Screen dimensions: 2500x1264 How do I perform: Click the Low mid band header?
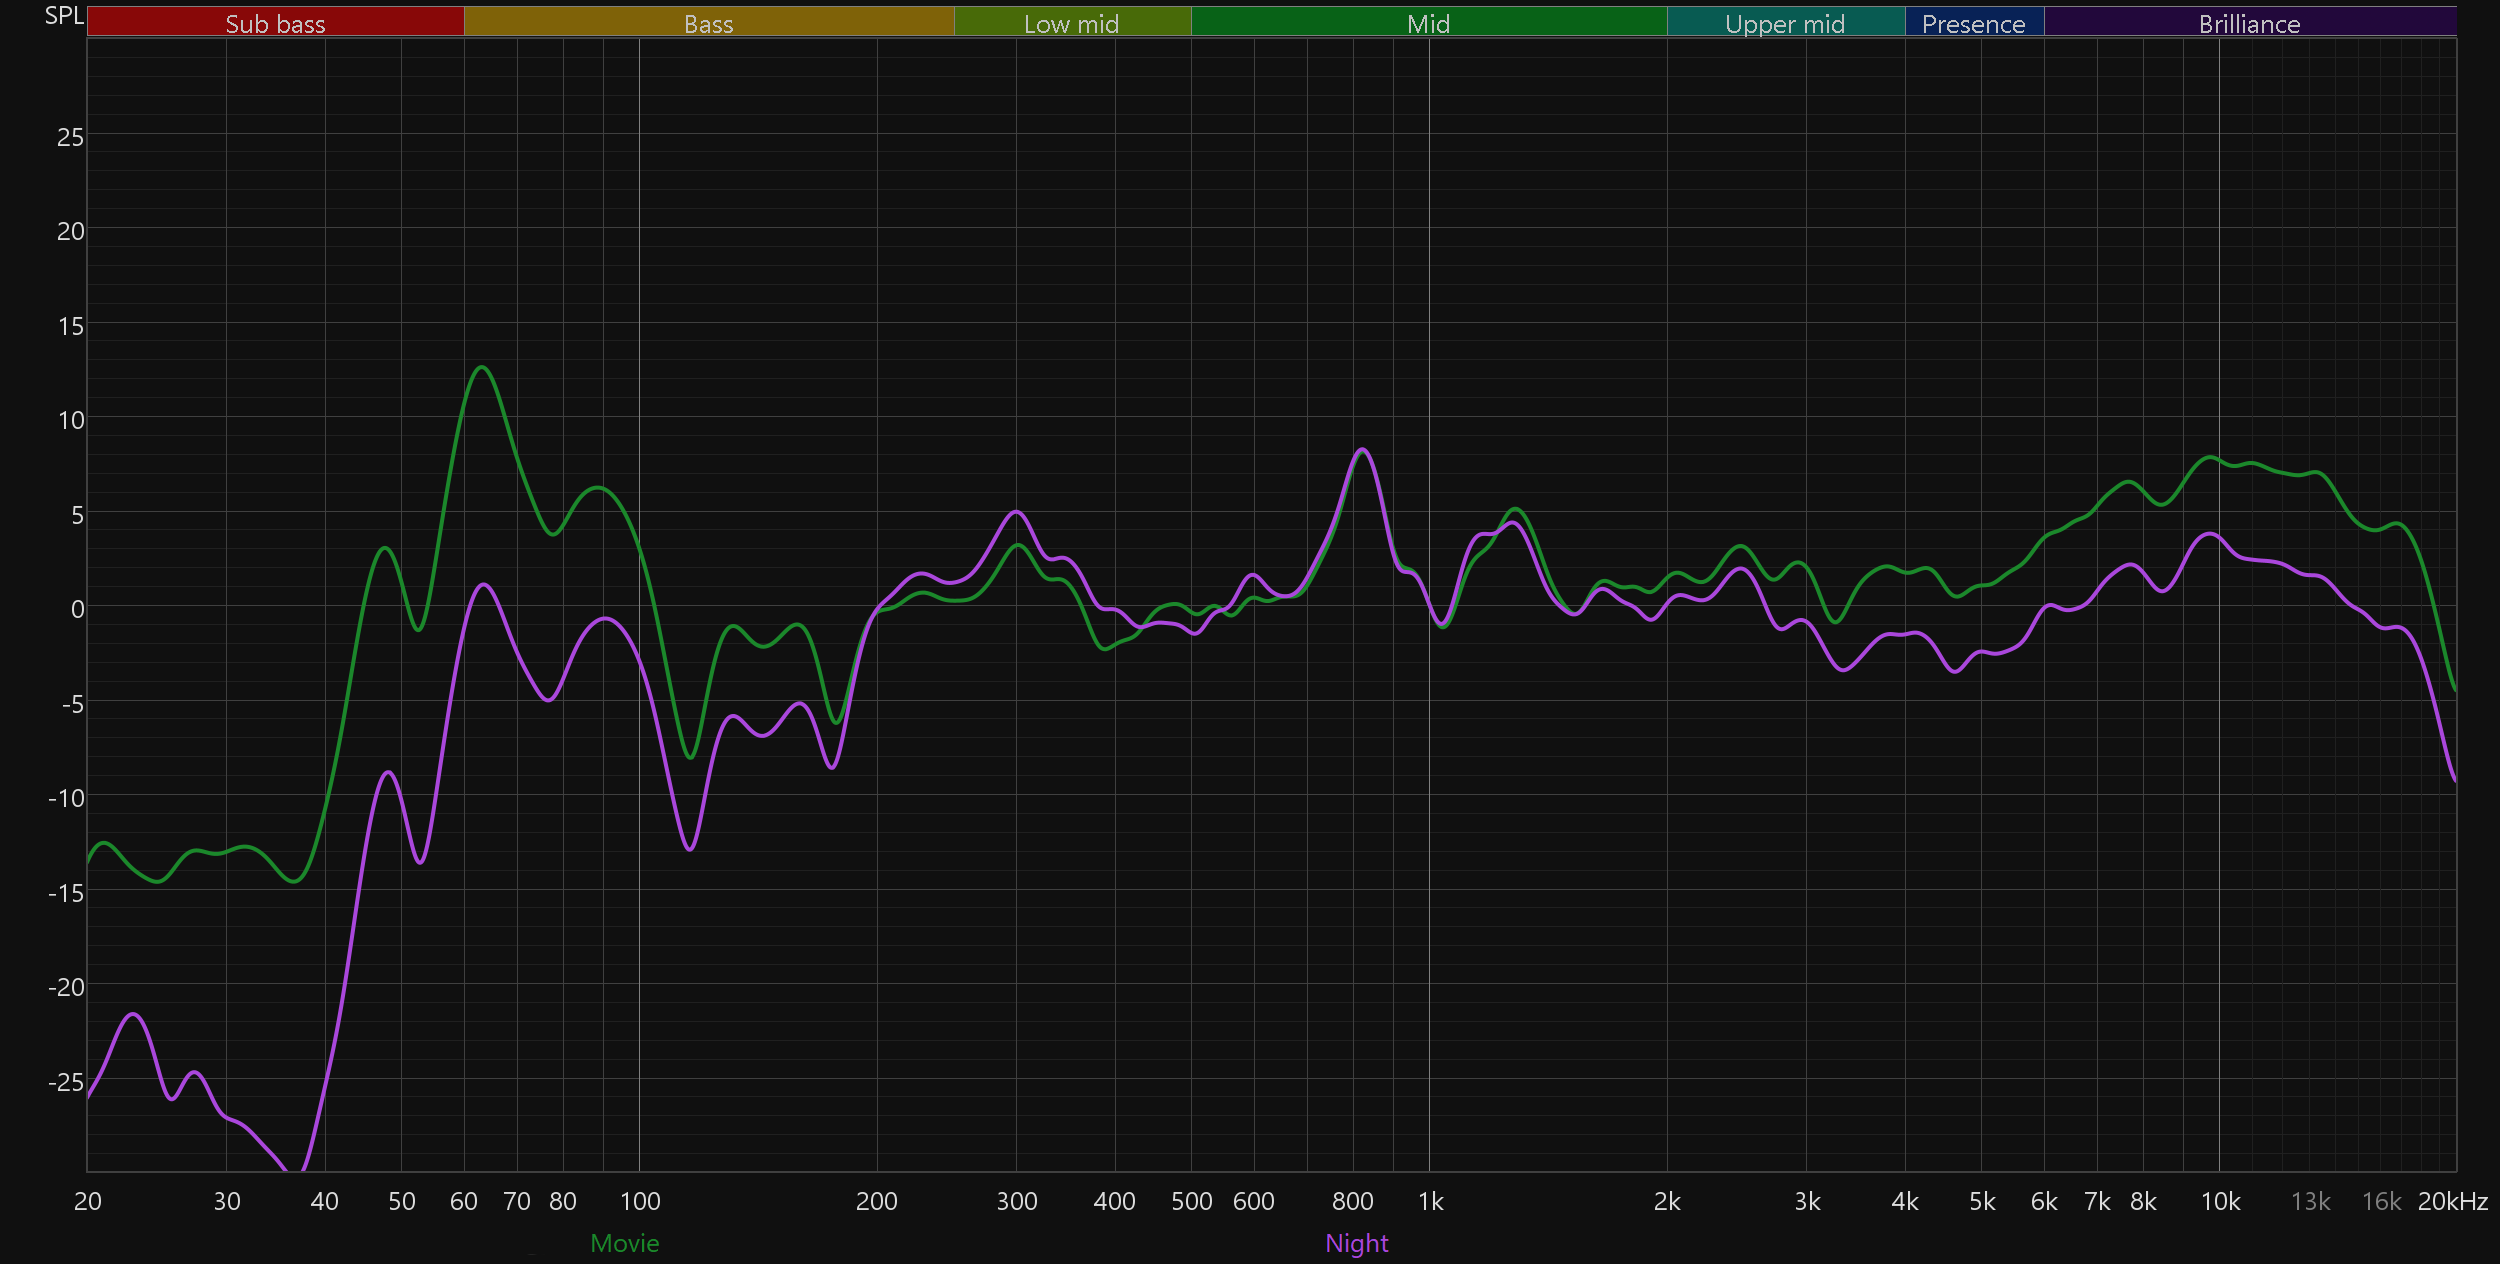pyautogui.click(x=1071, y=23)
